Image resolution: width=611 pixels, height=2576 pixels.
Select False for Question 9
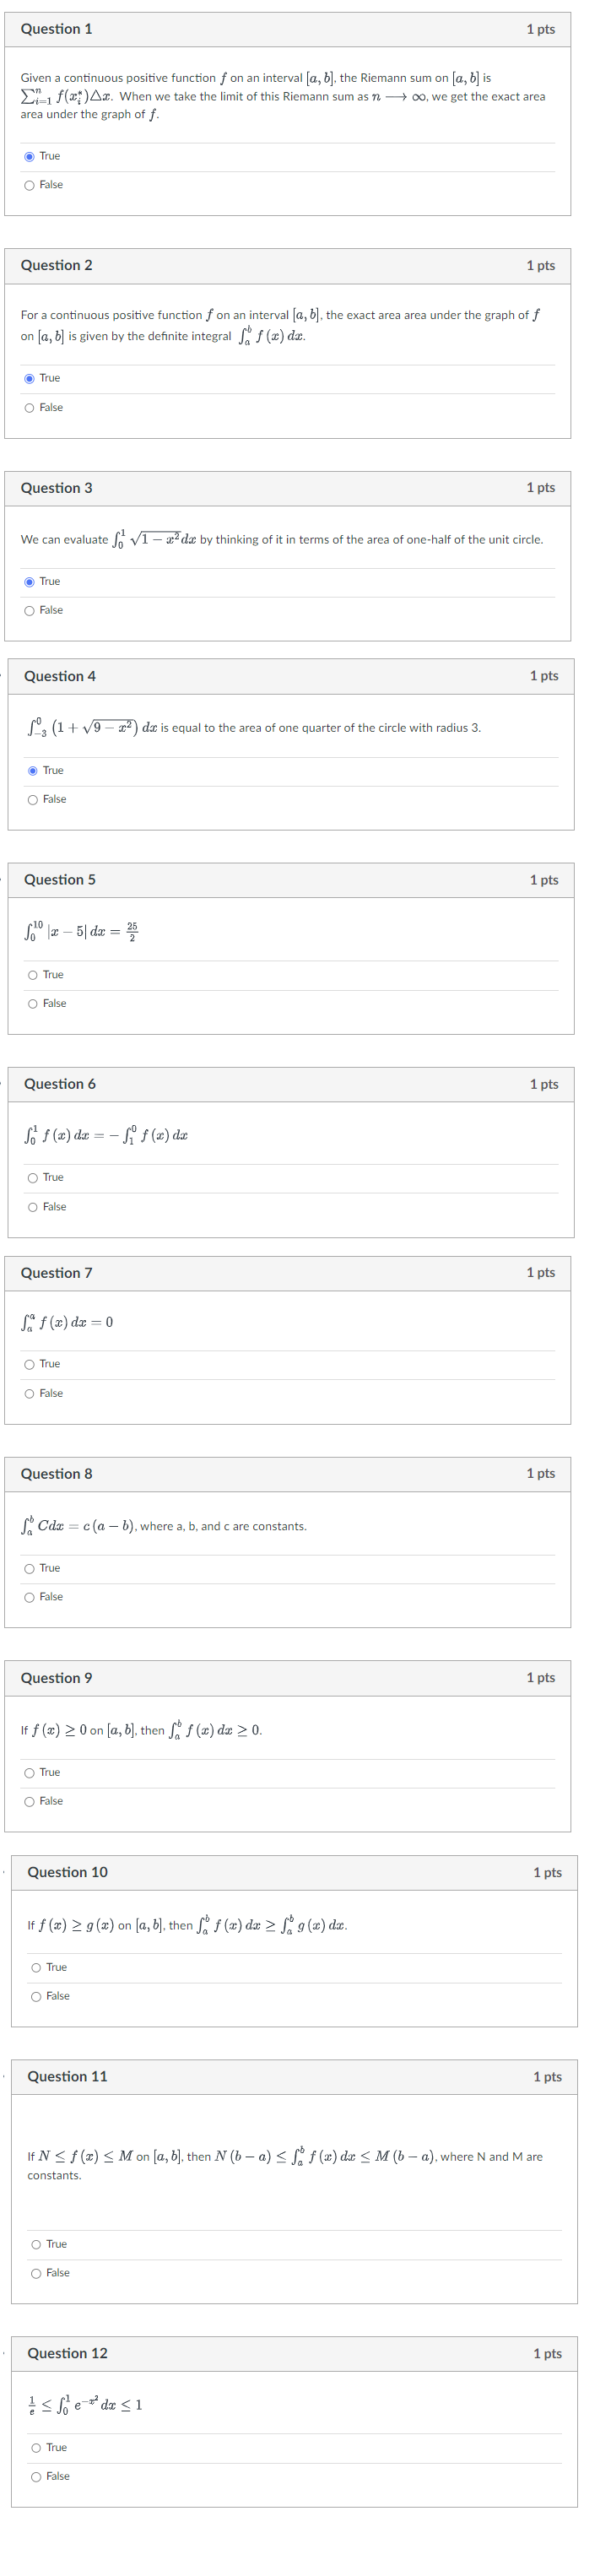click(x=31, y=1801)
